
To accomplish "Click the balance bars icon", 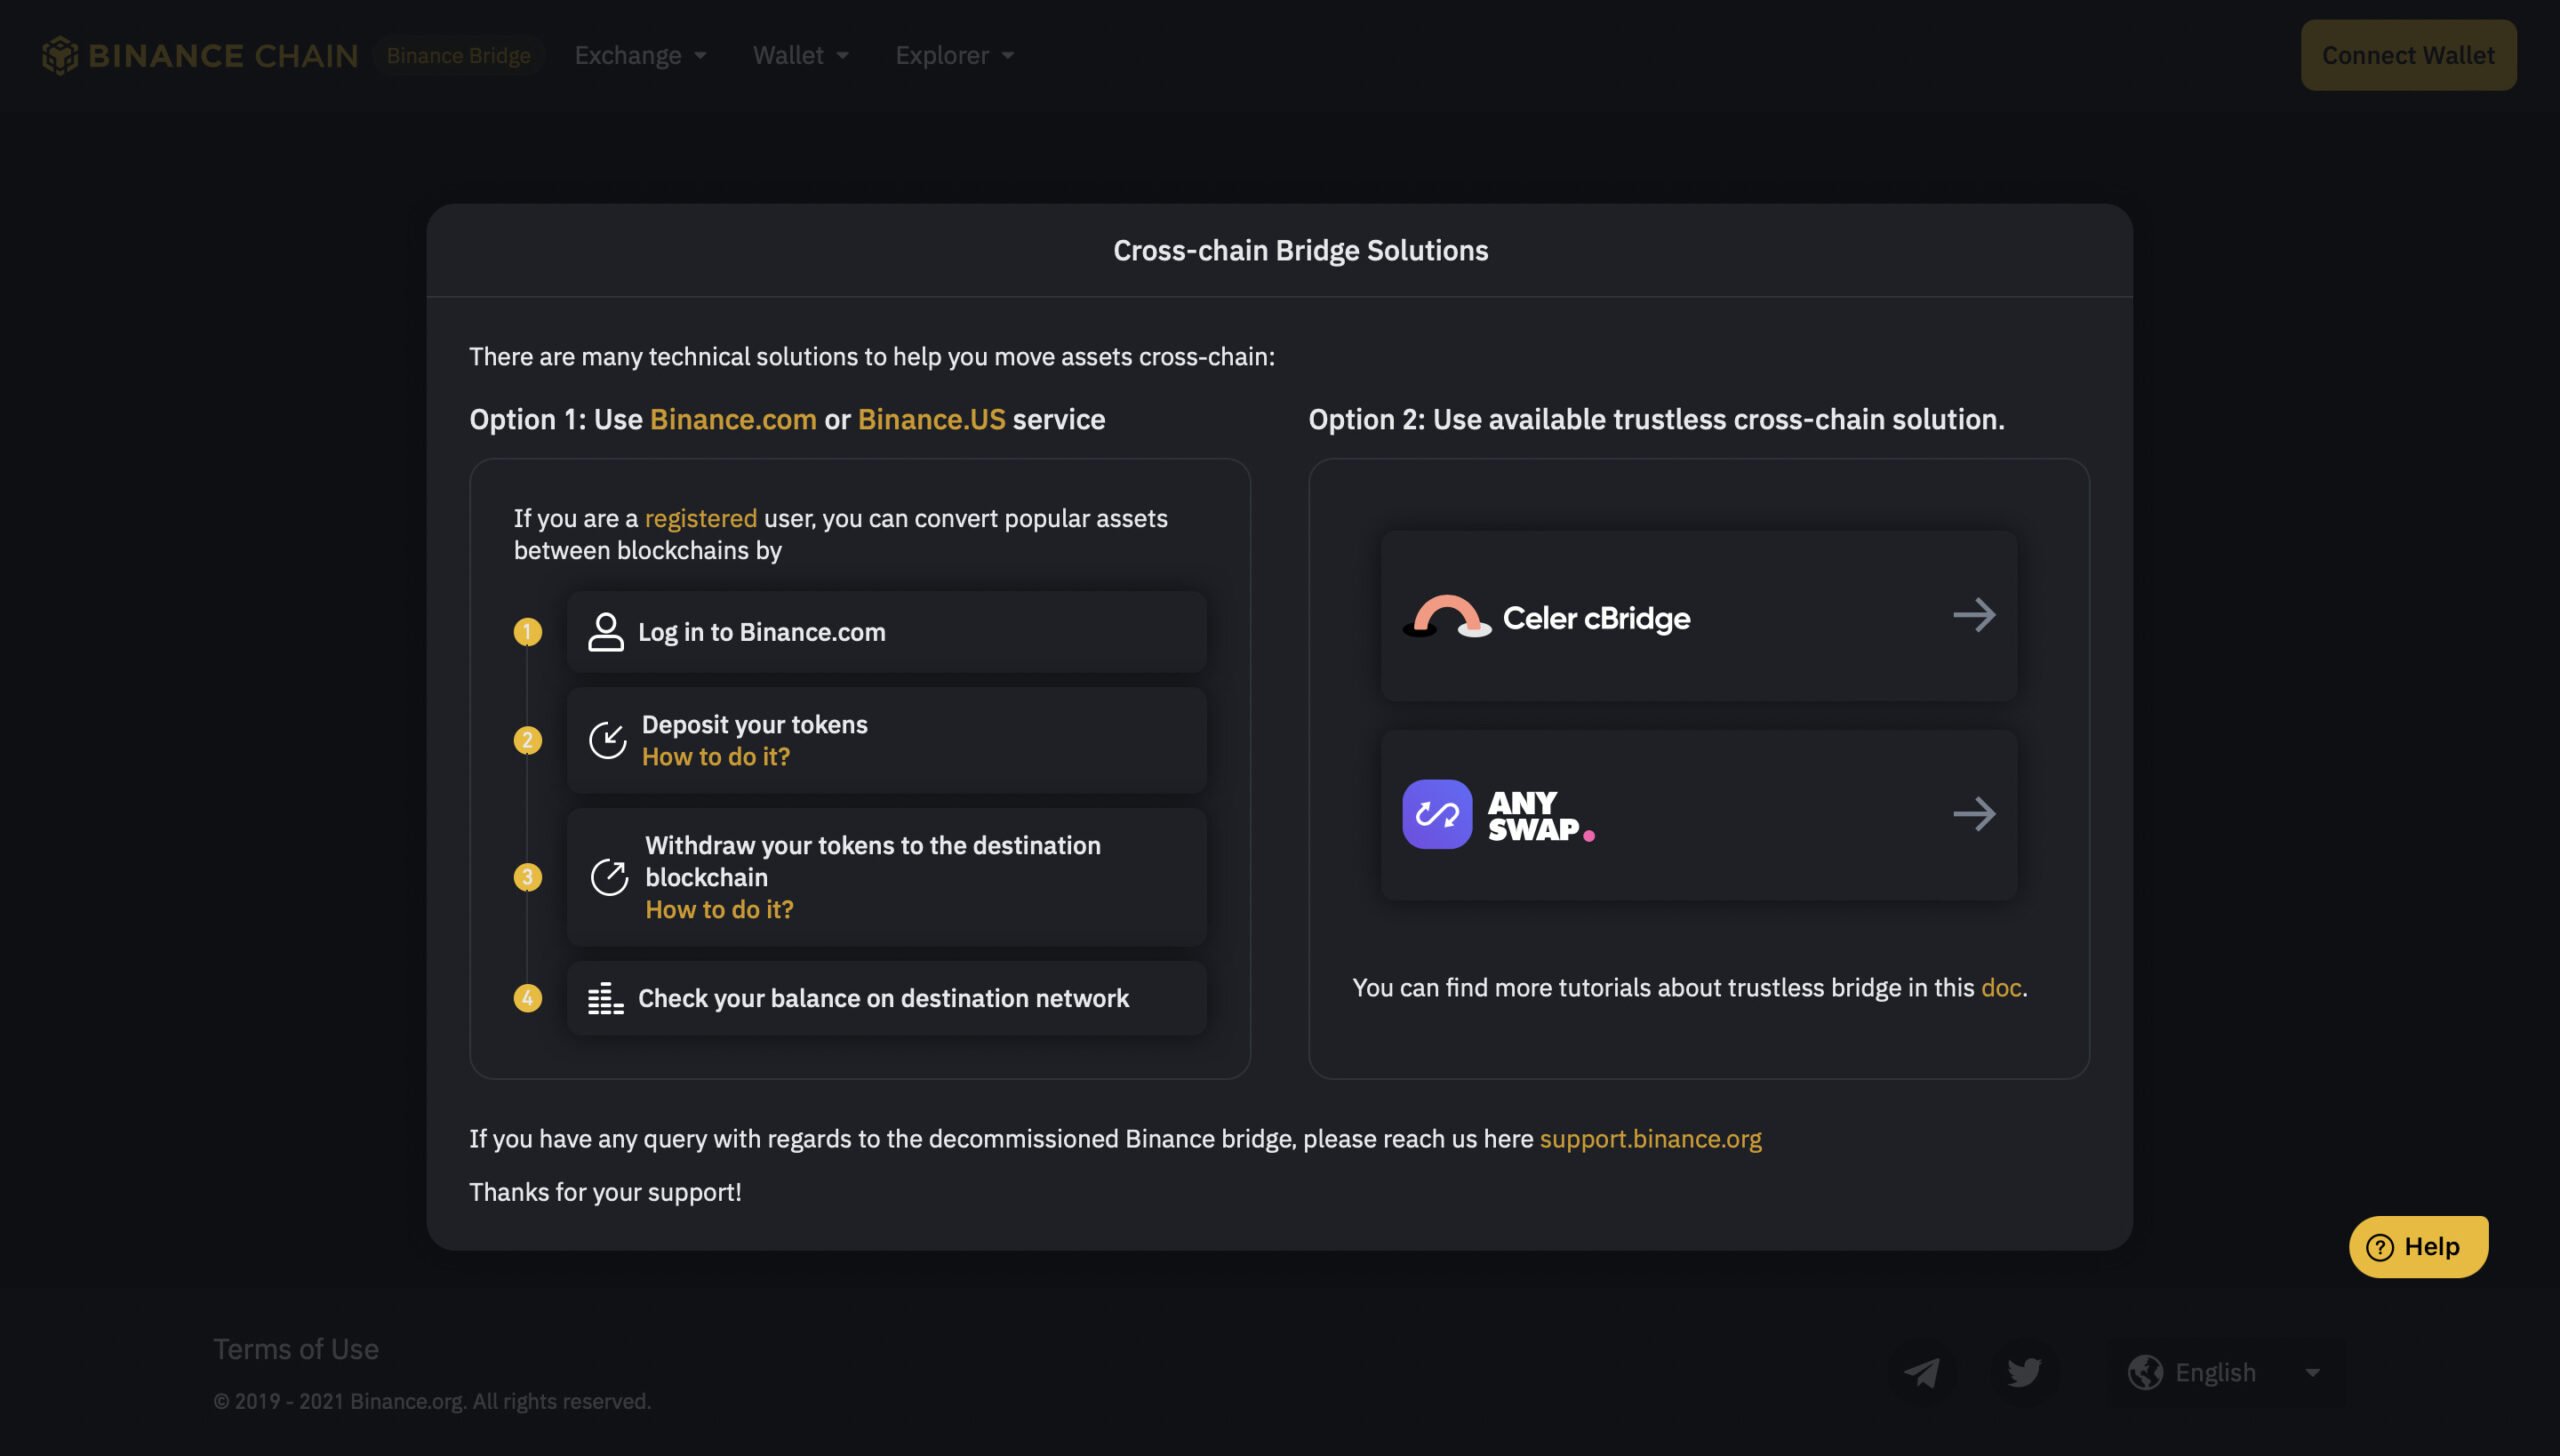I will coord(605,998).
